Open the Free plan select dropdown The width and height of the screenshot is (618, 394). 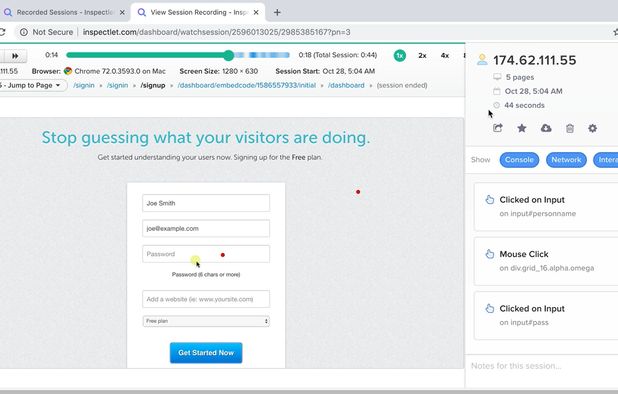point(206,321)
